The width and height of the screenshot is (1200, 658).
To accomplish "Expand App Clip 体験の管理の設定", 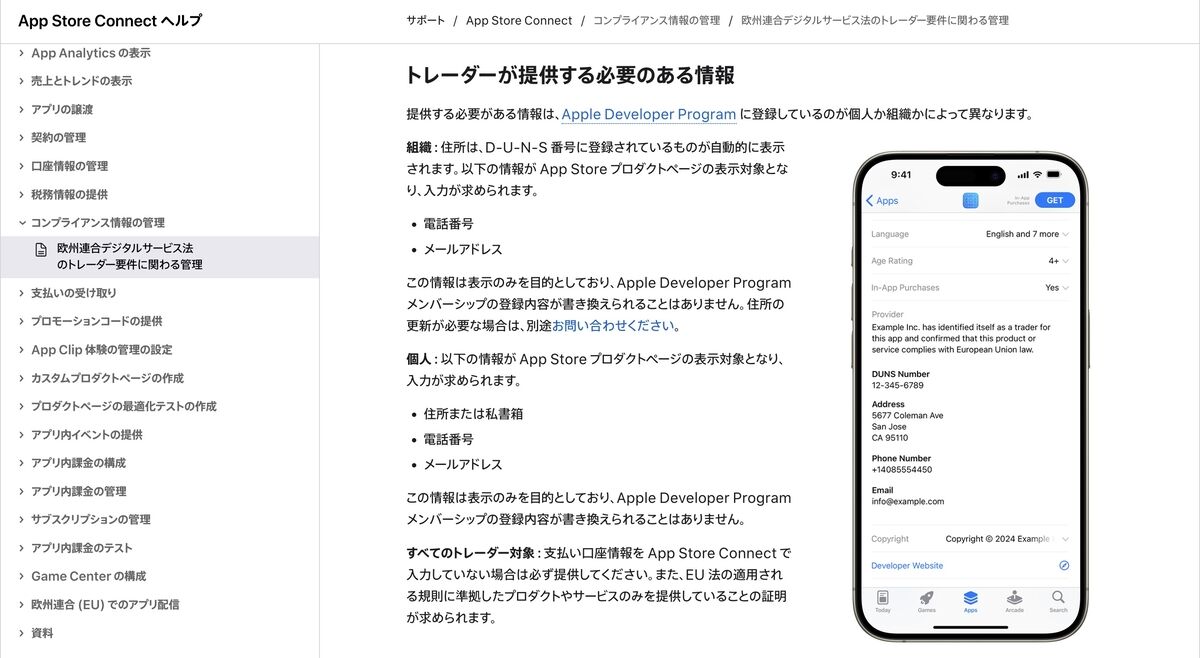I will click(x=101, y=350).
